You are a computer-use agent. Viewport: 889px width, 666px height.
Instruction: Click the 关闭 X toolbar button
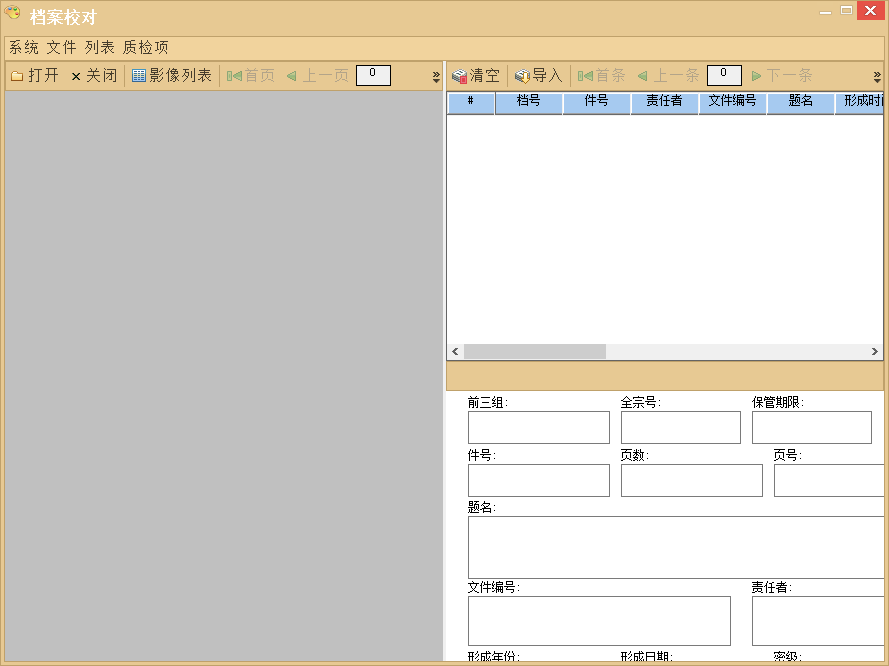tap(94, 75)
